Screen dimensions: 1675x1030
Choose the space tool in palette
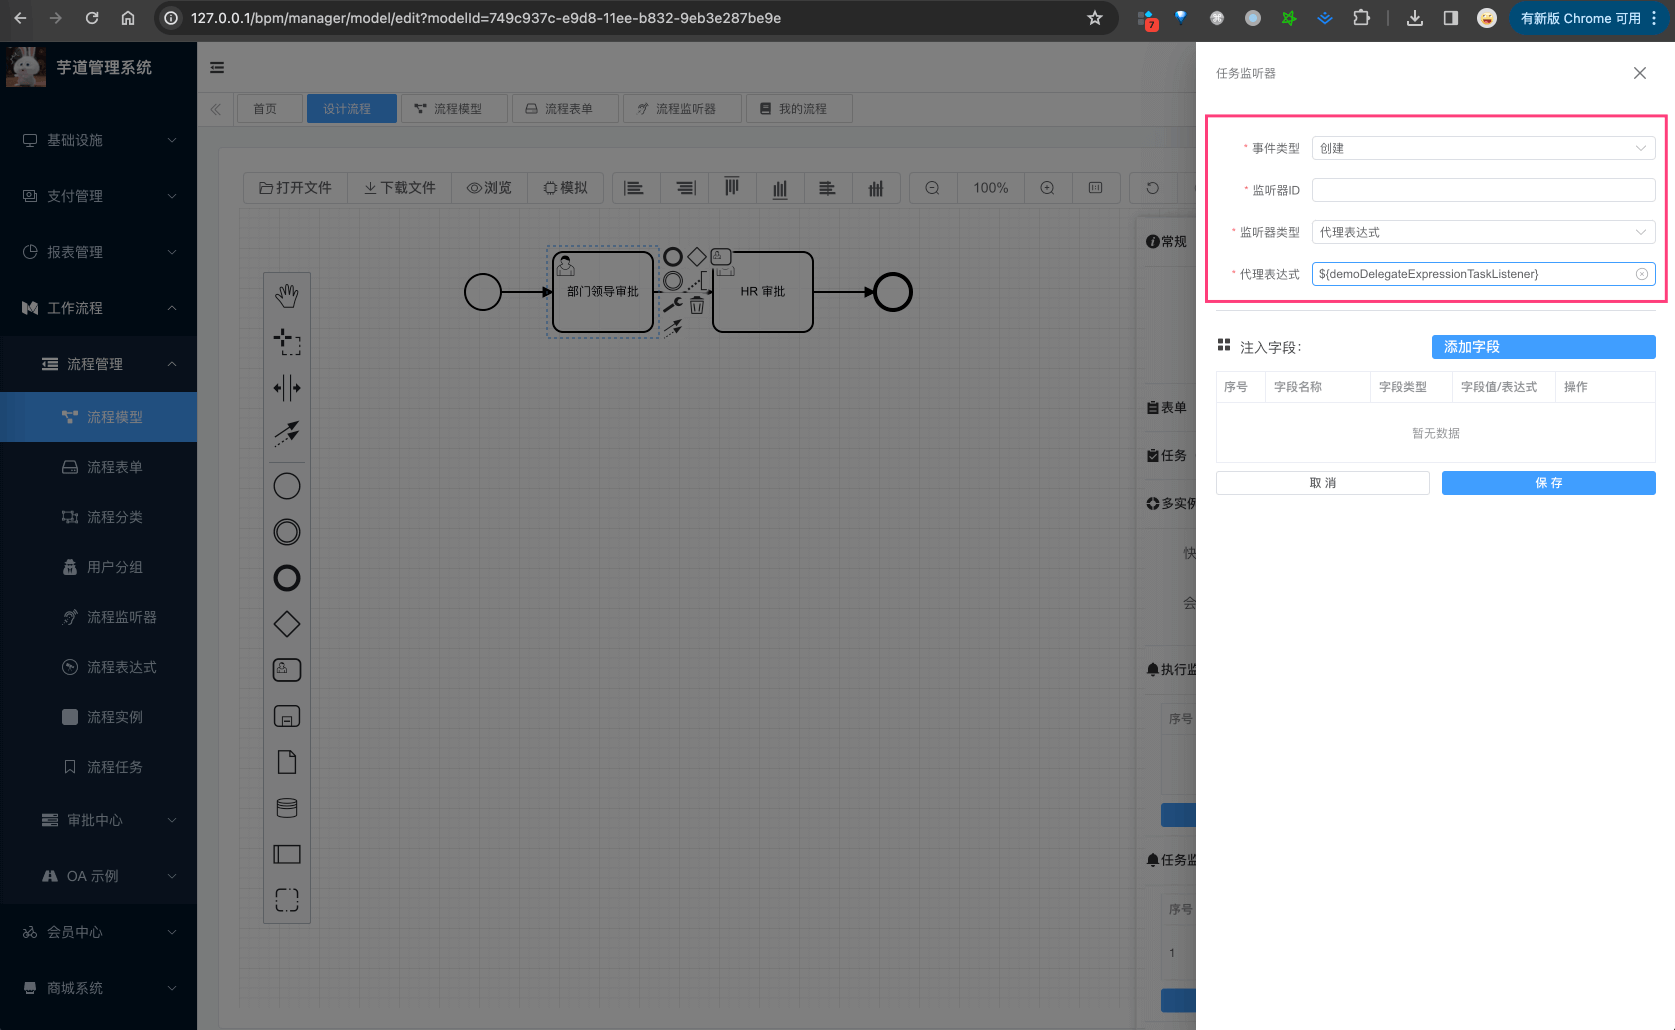coord(287,388)
